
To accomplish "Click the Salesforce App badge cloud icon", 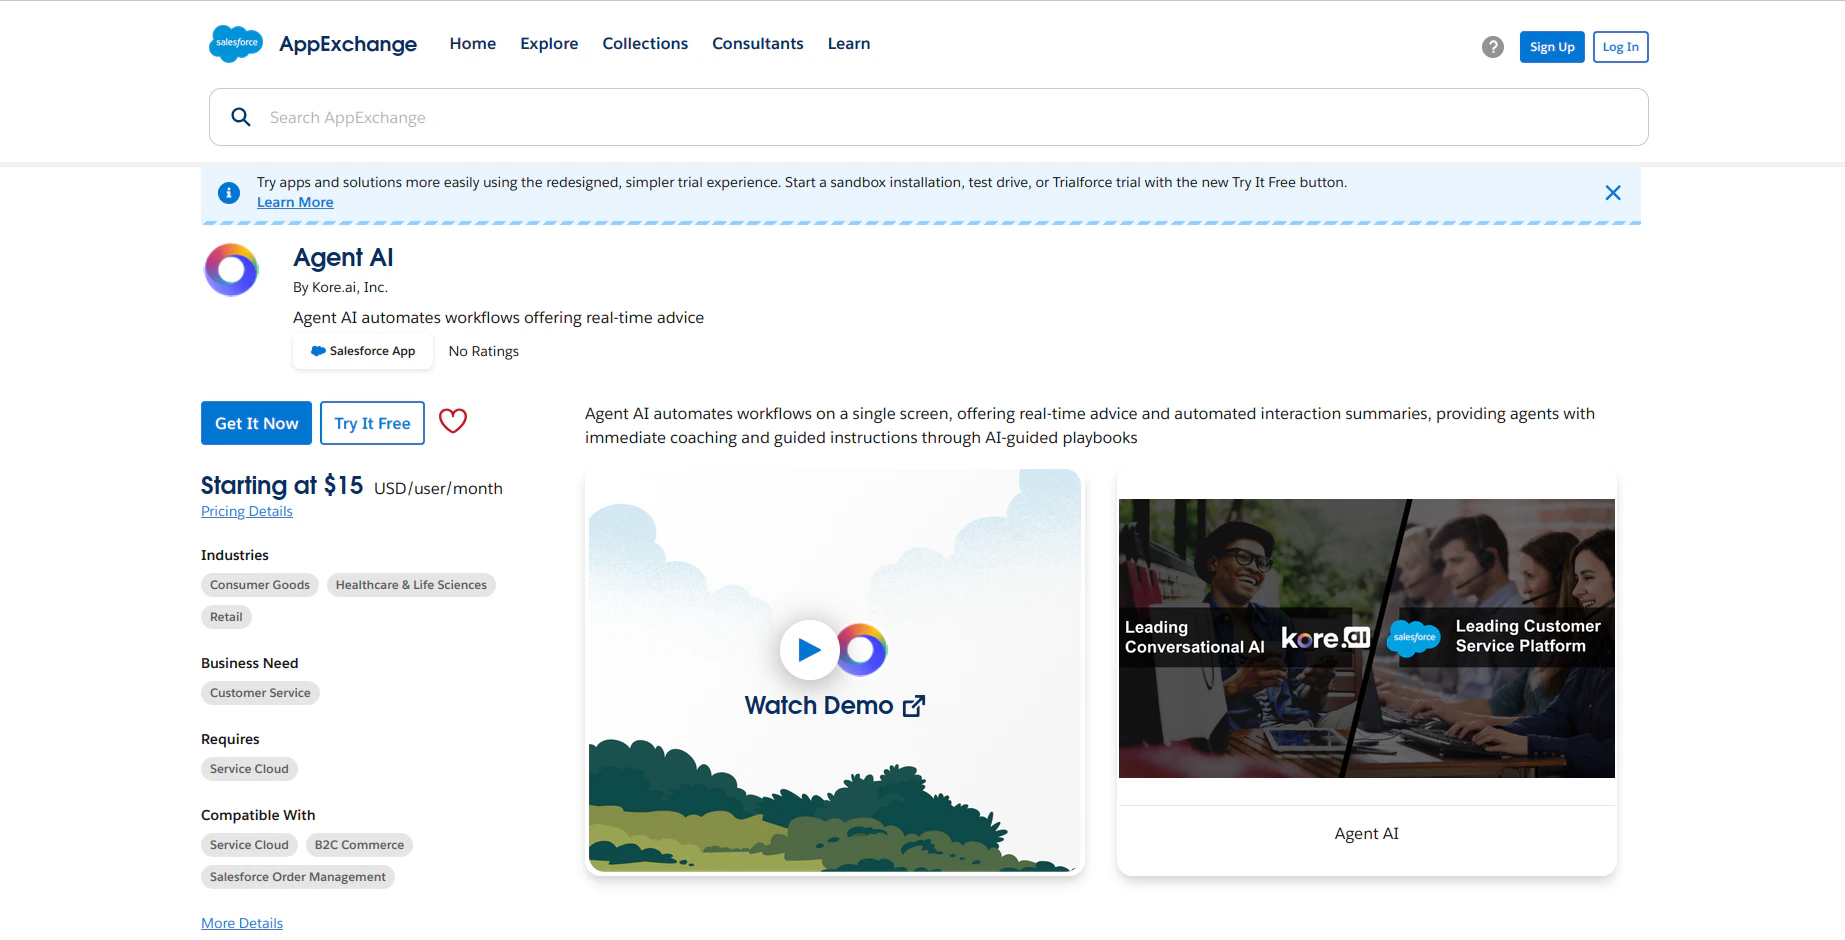I will [x=318, y=350].
